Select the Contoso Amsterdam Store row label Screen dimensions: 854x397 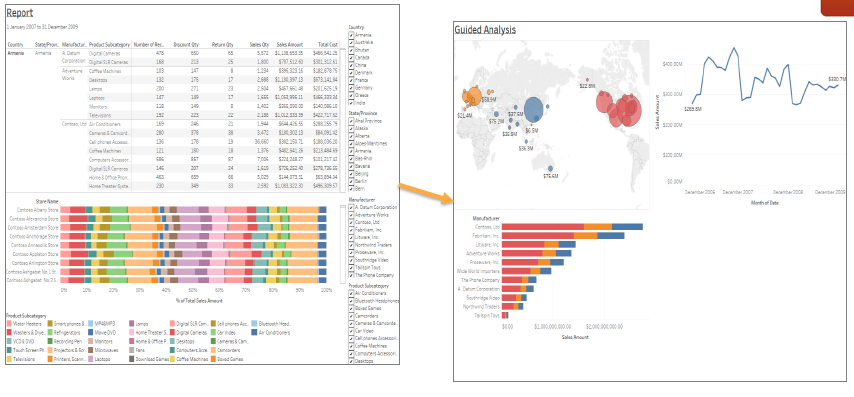(x=34, y=228)
